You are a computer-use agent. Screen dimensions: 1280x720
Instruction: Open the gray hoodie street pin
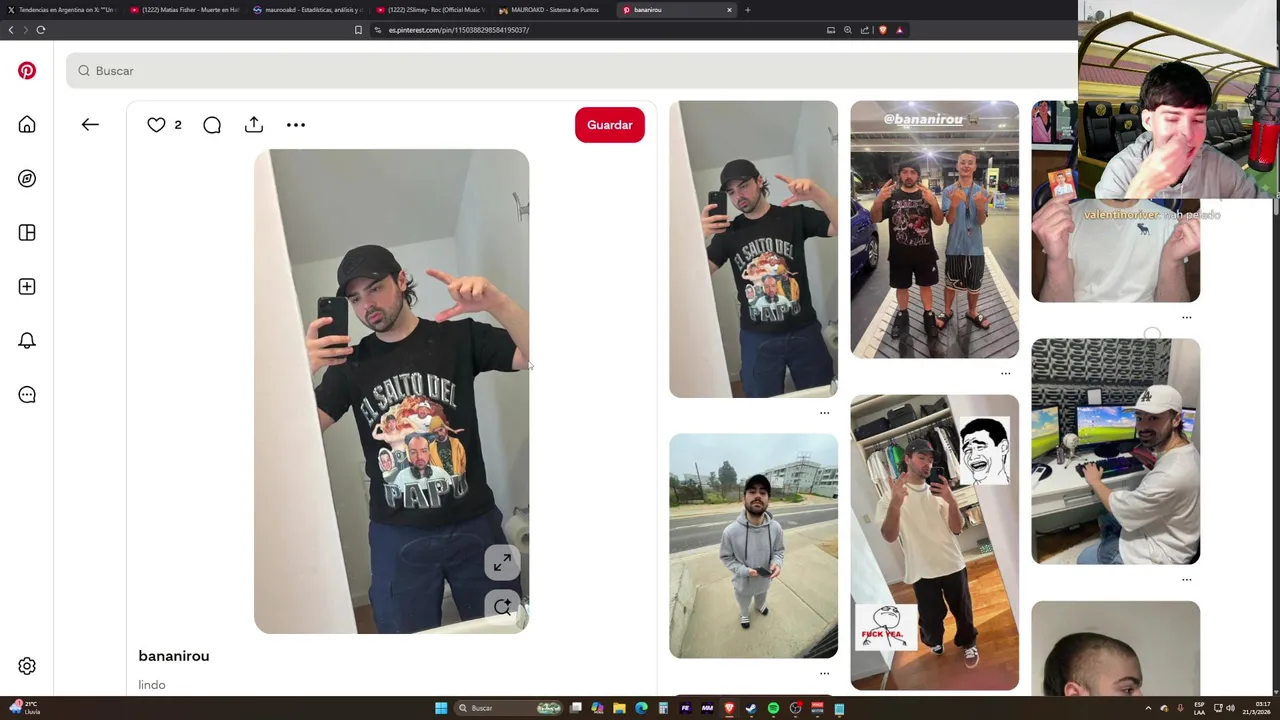click(x=753, y=546)
